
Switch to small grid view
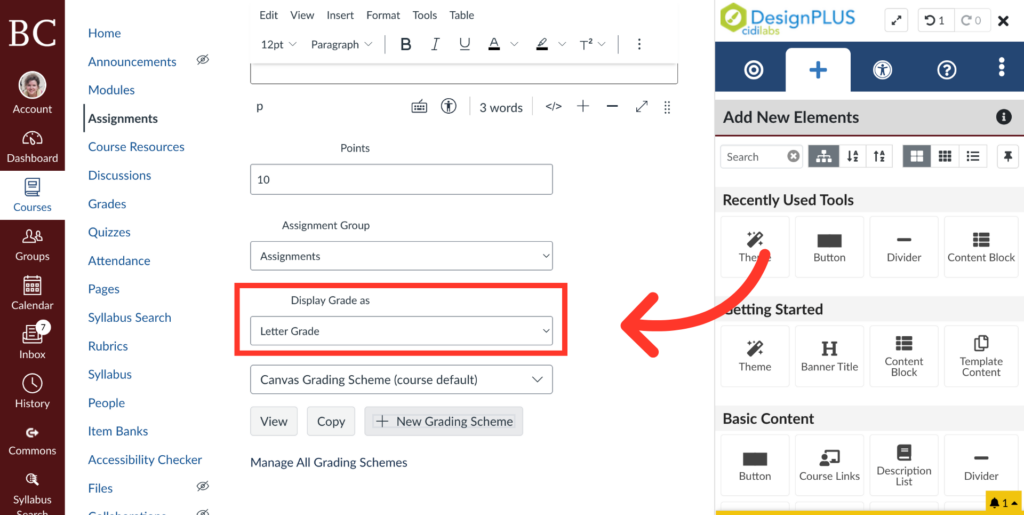pyautogui.click(x=944, y=157)
